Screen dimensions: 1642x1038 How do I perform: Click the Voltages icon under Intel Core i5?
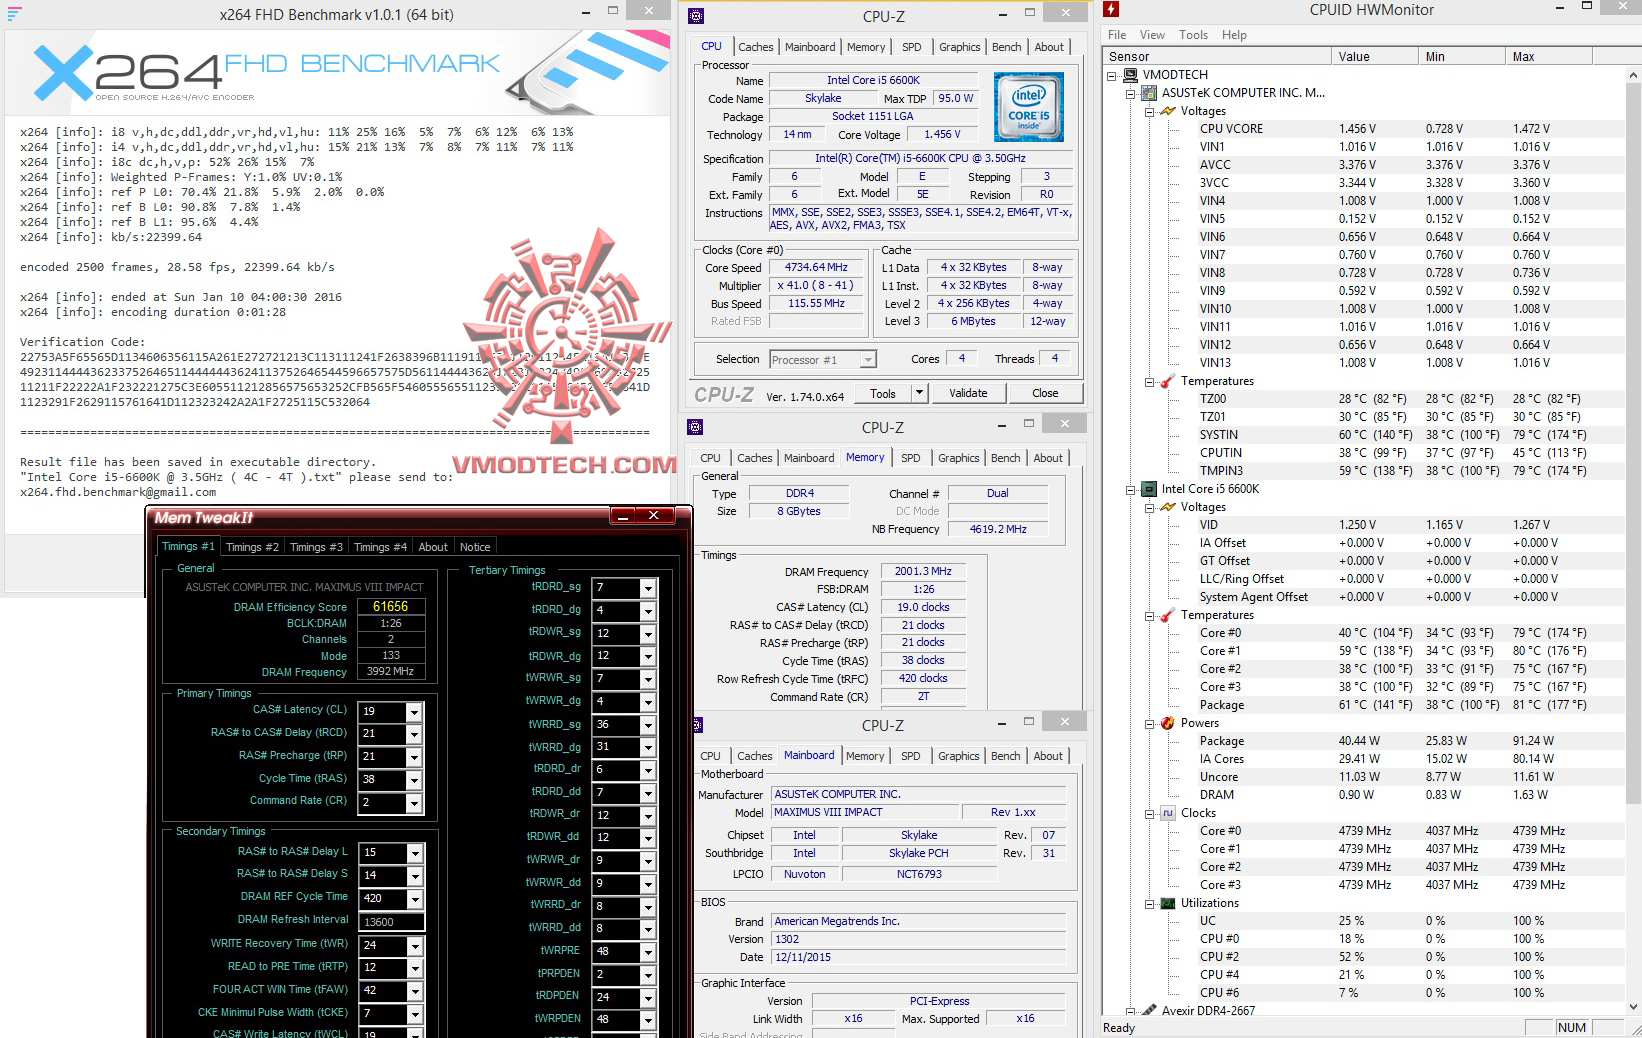(1167, 507)
